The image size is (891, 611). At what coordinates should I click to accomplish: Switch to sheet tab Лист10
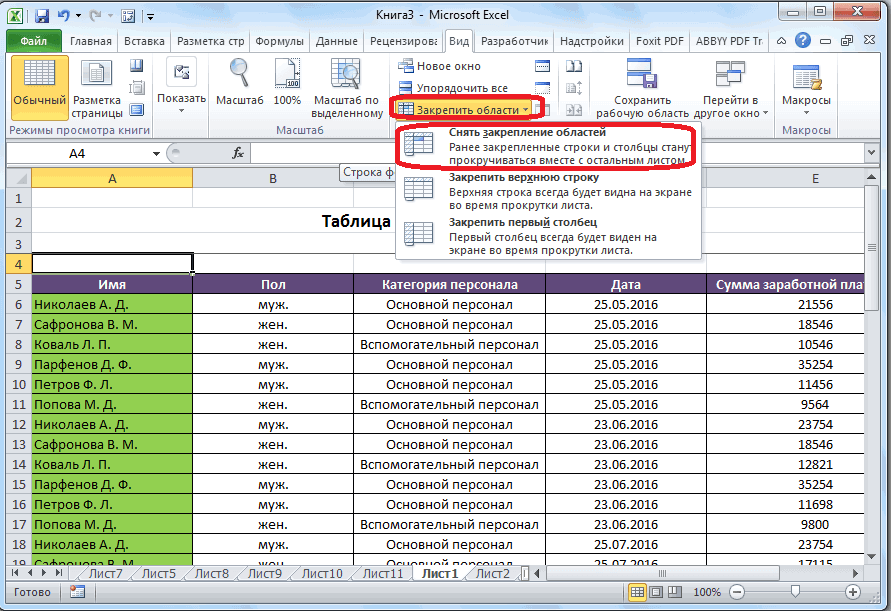click(321, 573)
